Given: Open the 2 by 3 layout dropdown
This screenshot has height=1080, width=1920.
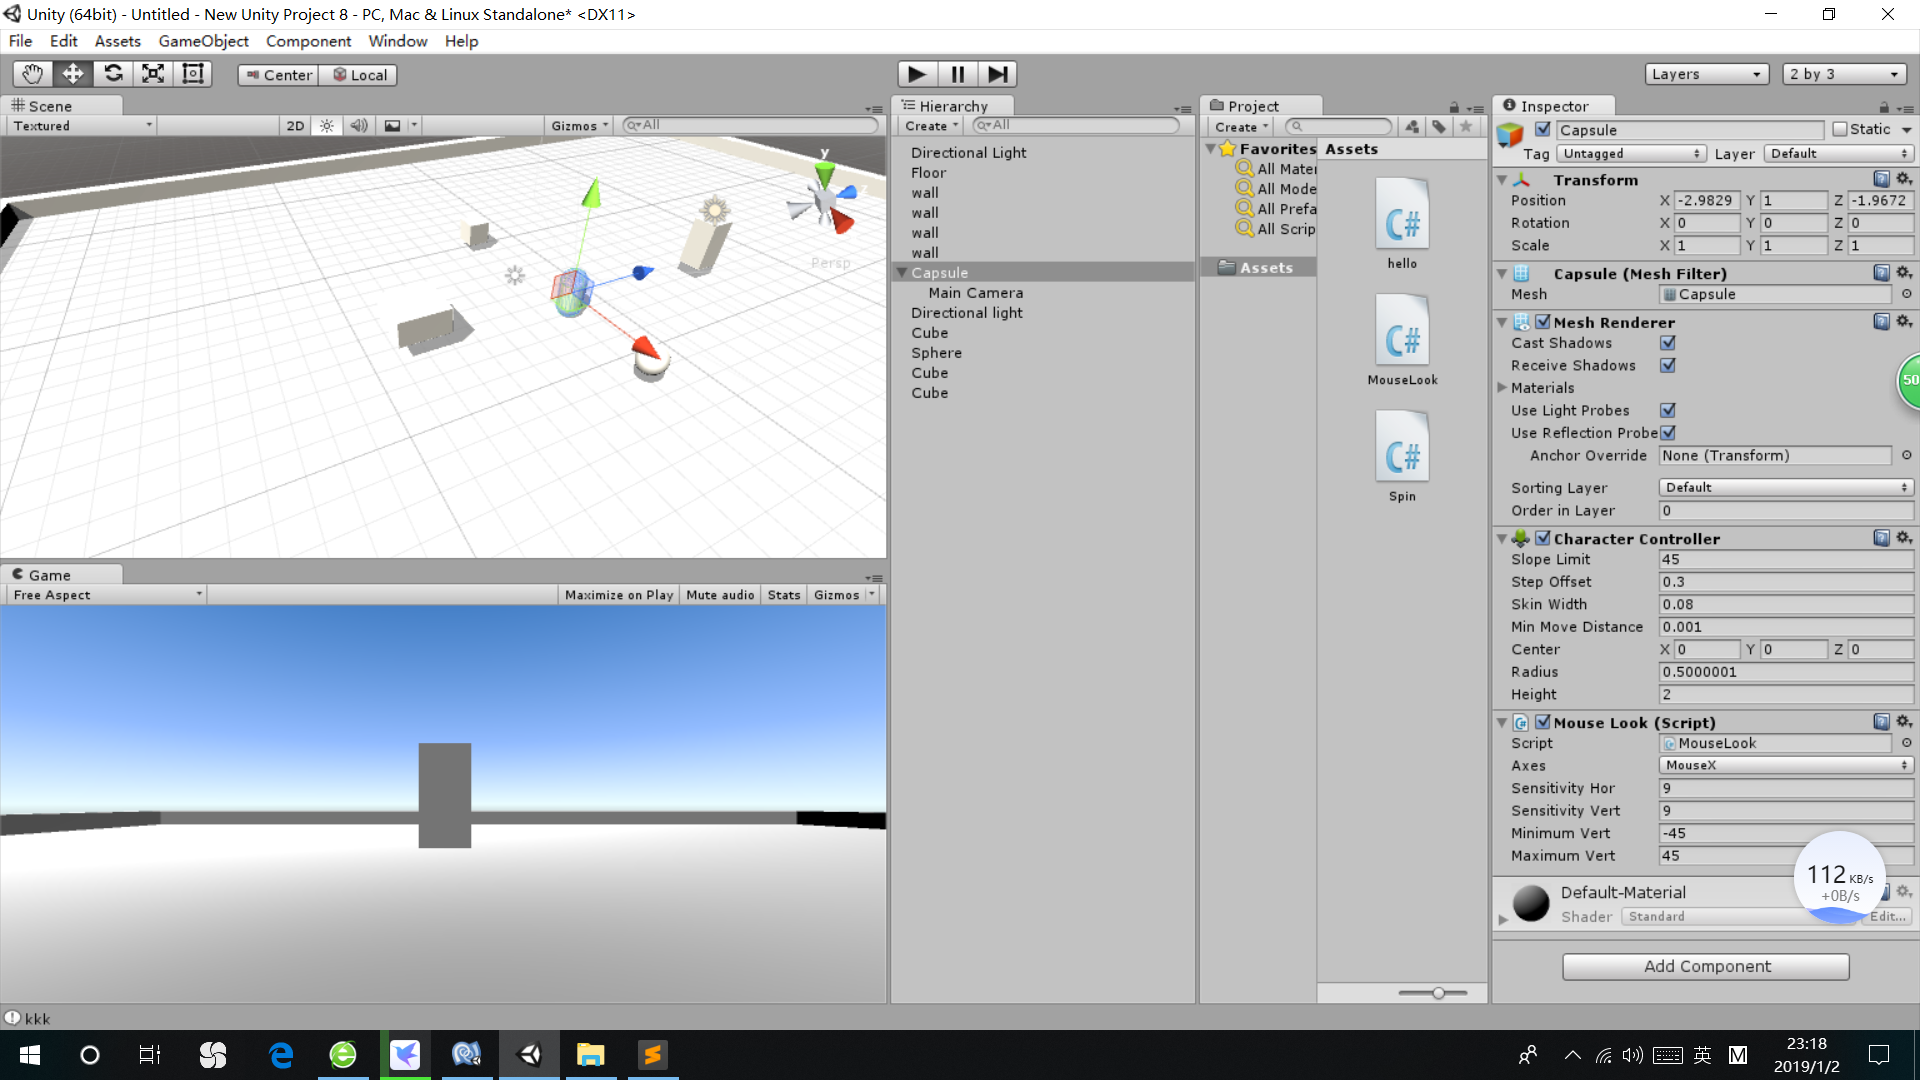Looking at the screenshot, I should pyautogui.click(x=1844, y=73).
